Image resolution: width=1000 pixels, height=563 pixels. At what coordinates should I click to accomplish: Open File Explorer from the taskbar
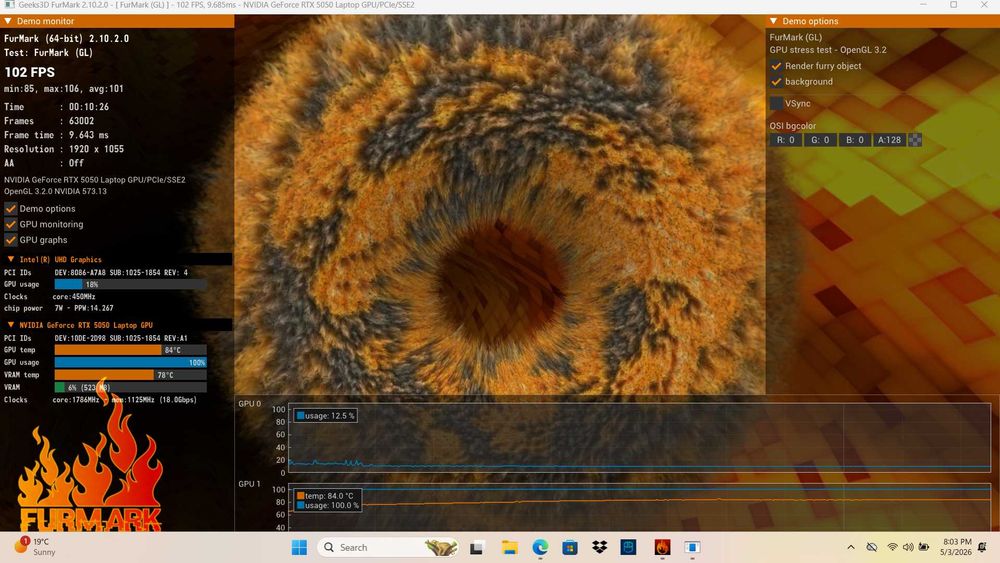510,547
